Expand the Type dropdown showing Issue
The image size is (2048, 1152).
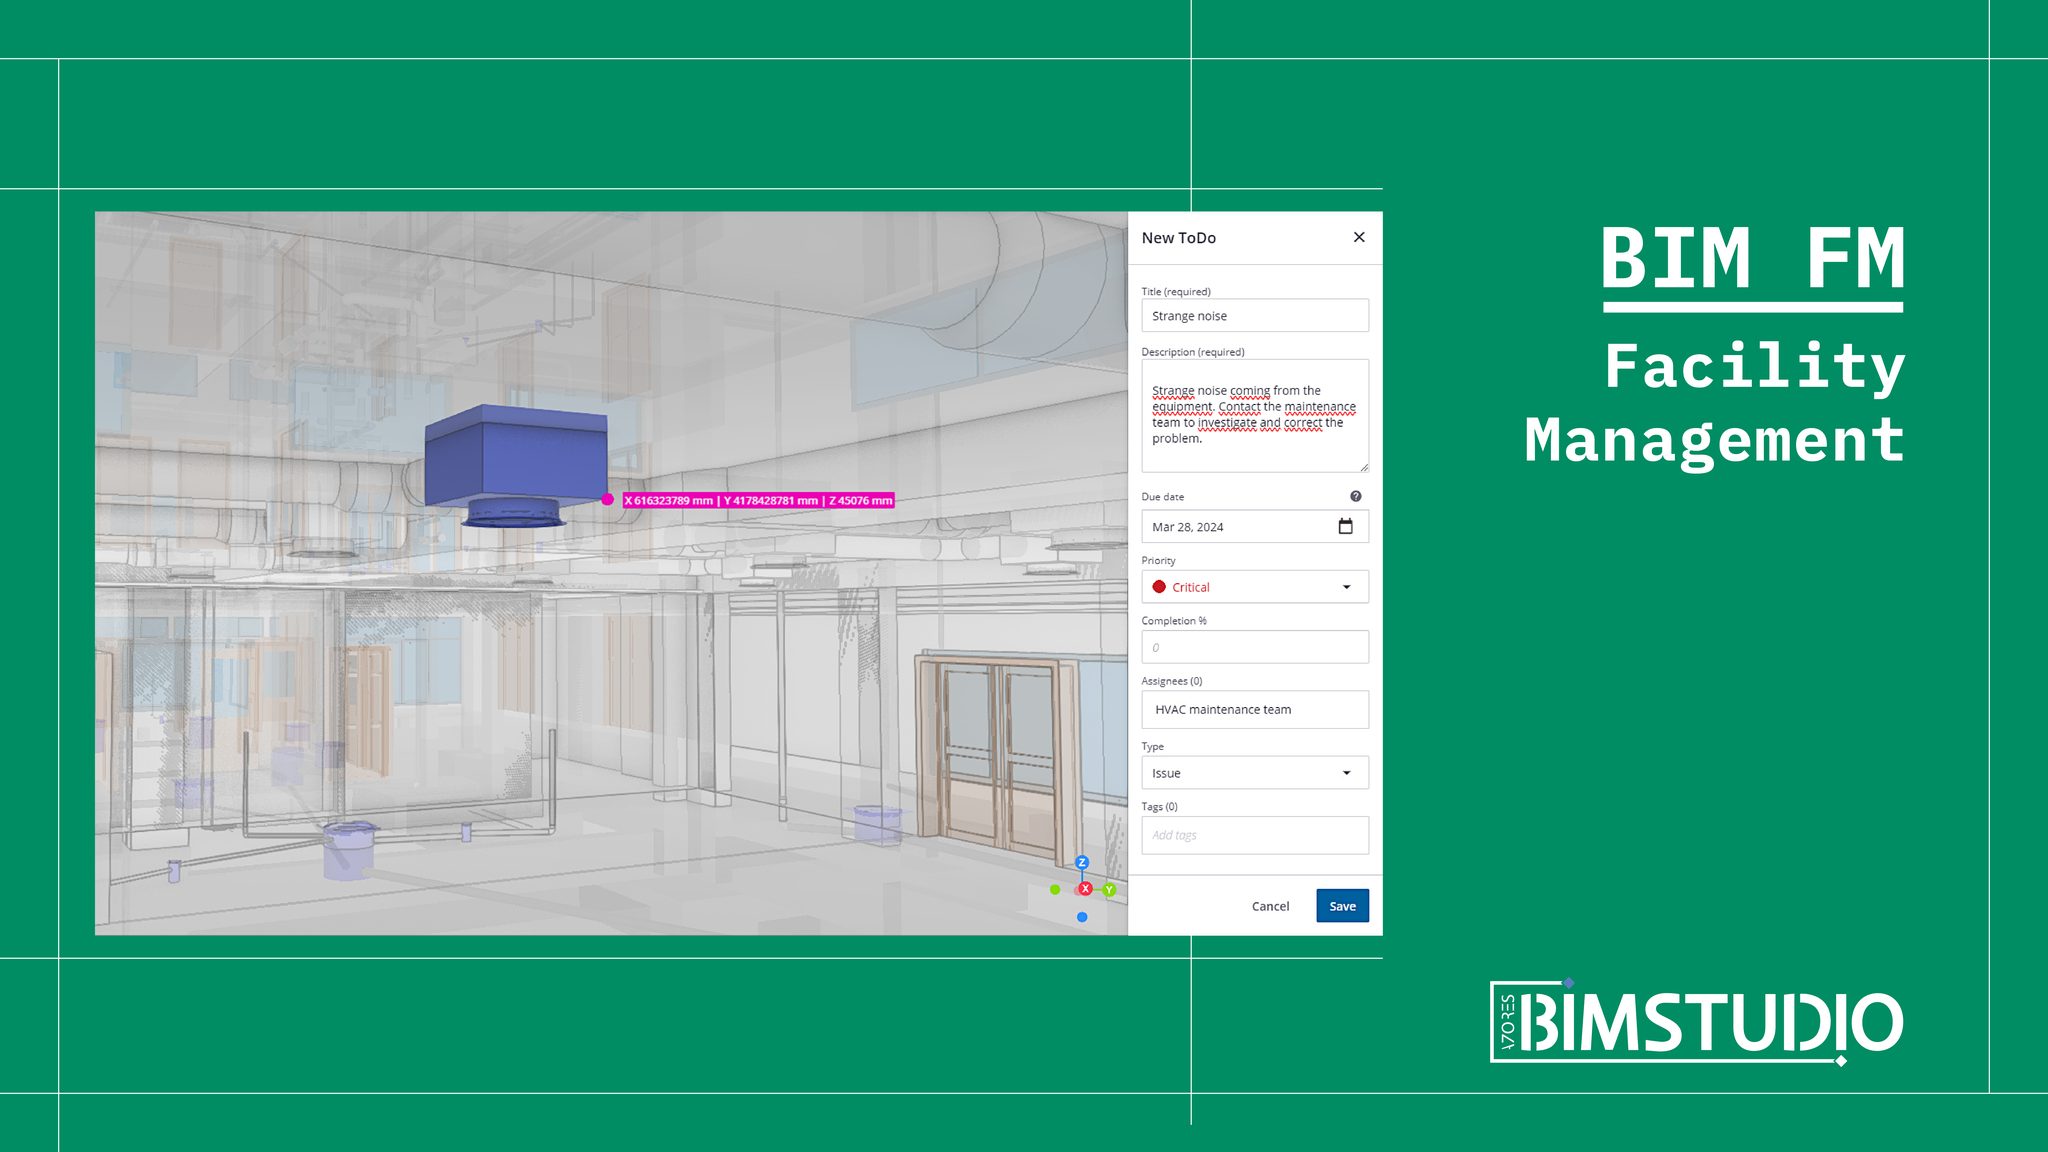coord(1255,773)
